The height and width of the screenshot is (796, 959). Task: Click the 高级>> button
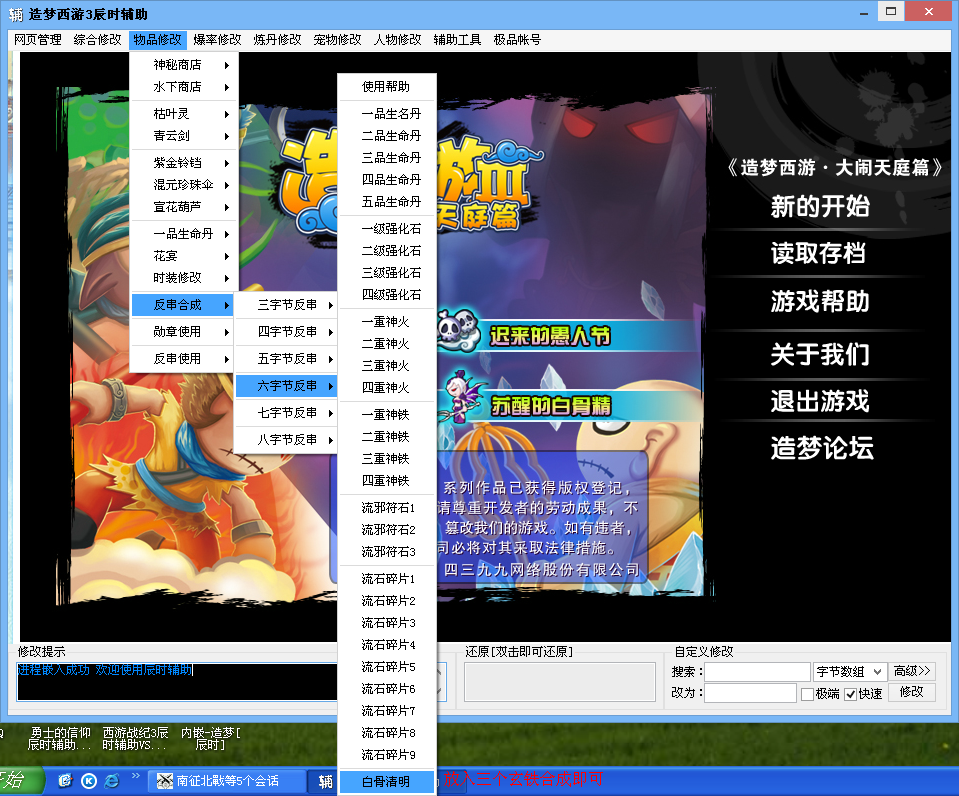912,671
